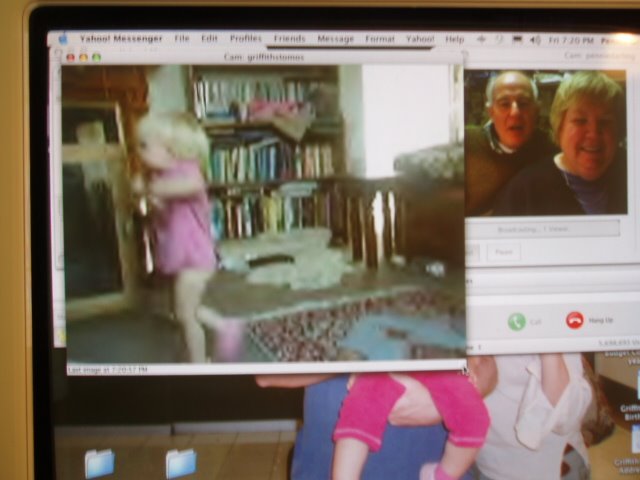Click the Fri 7:20 PM clock
This screenshot has height=480, width=640.
click(571, 40)
